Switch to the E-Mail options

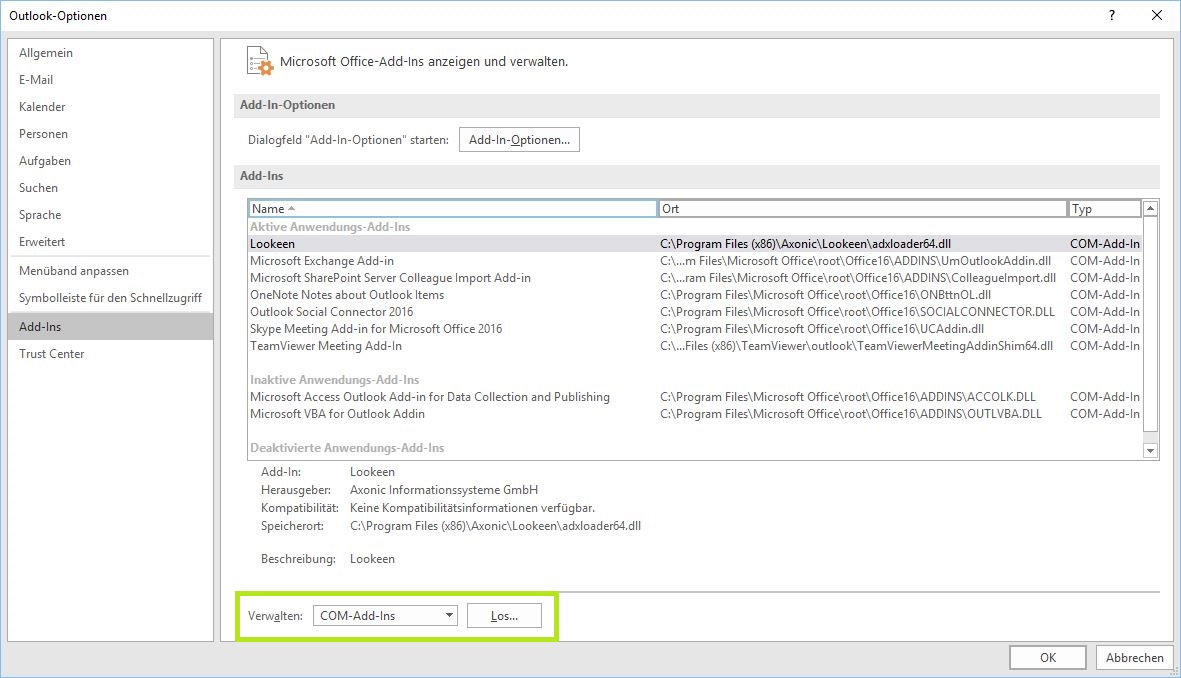[36, 80]
